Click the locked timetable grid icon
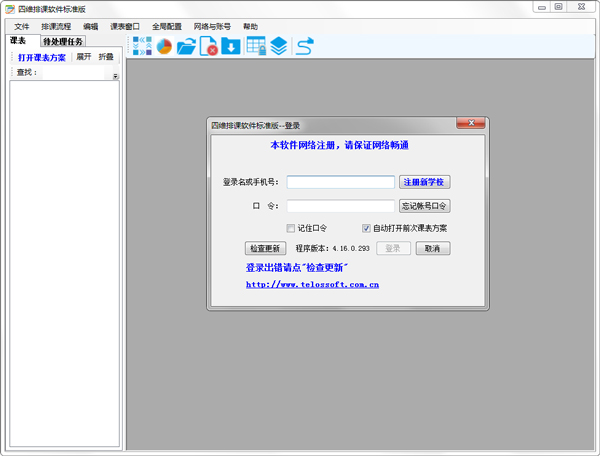This screenshot has height=456, width=600. tap(256, 46)
